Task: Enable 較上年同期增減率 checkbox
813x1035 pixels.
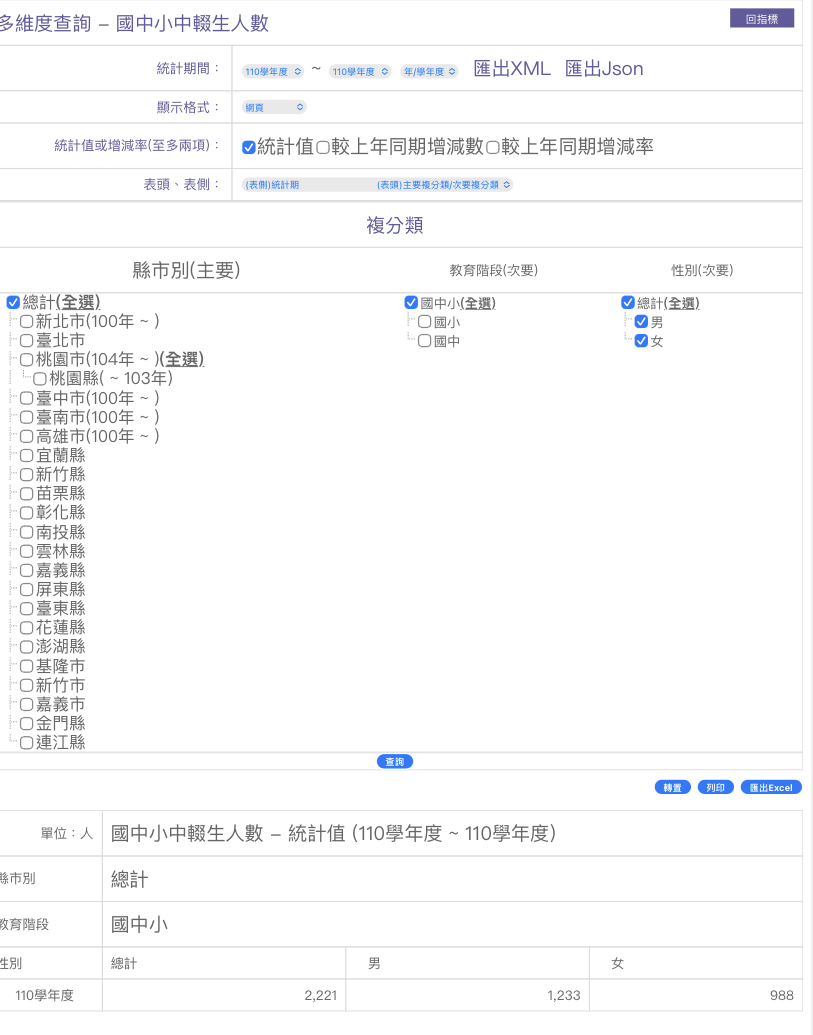Action: coord(493,148)
